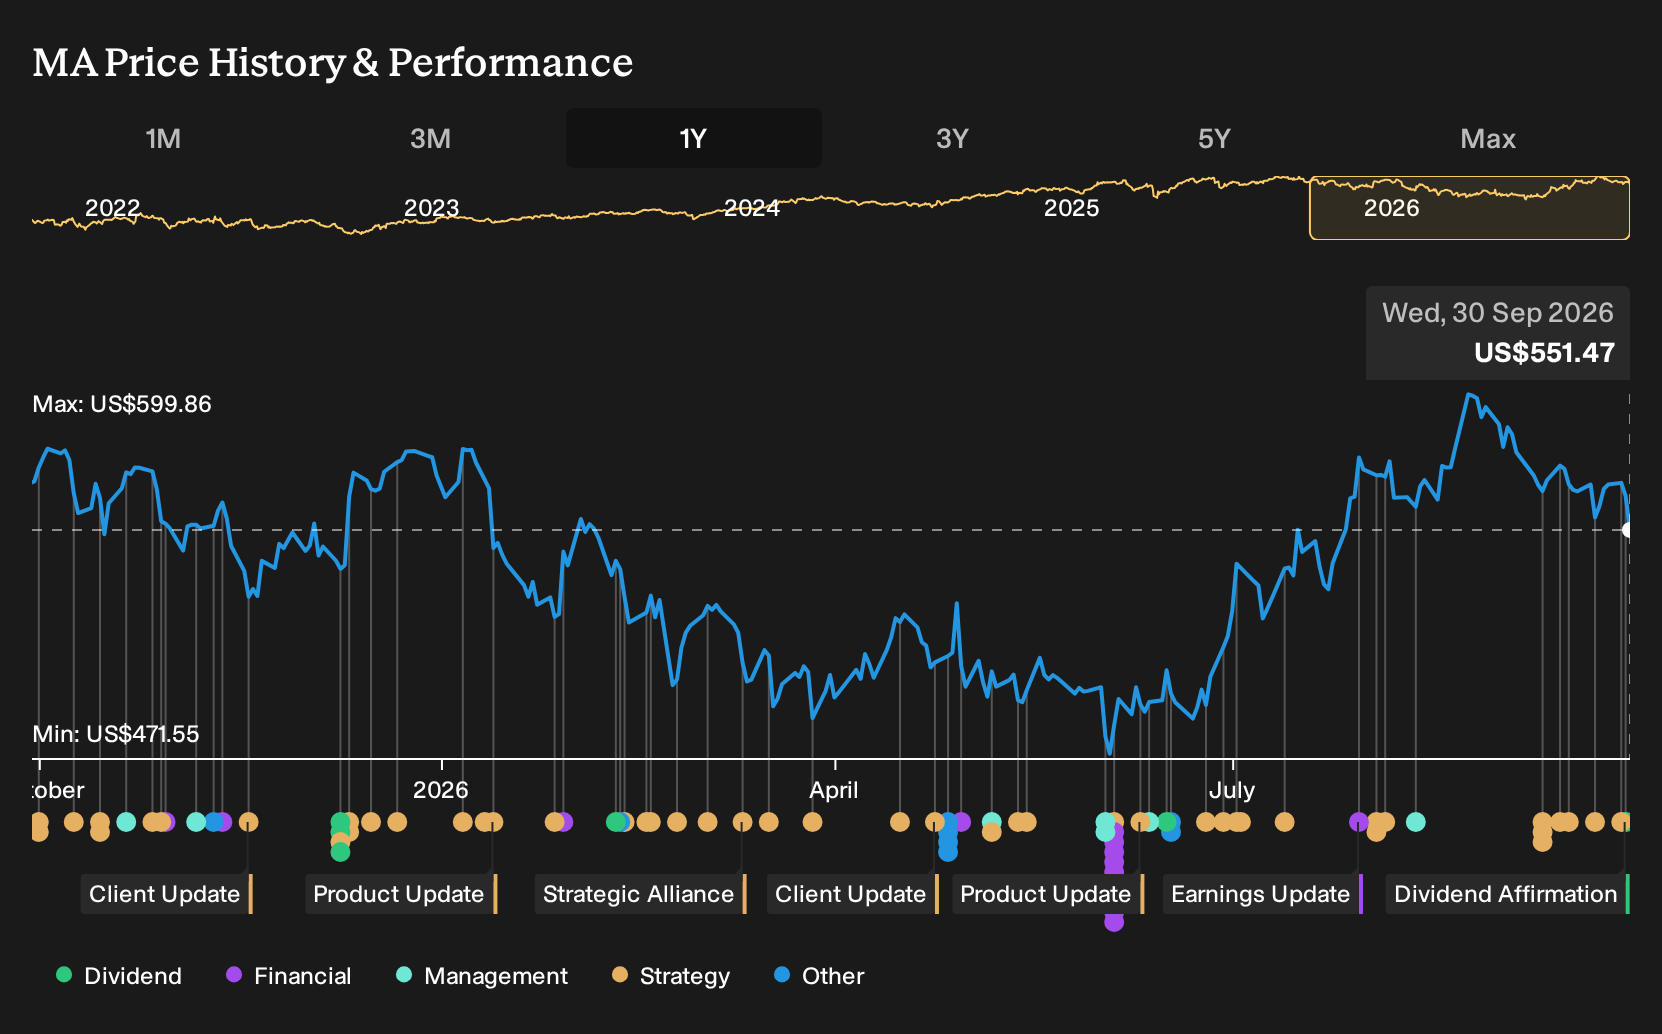Jump to 2024 on the overview chart
The height and width of the screenshot is (1034, 1662).
point(751,208)
